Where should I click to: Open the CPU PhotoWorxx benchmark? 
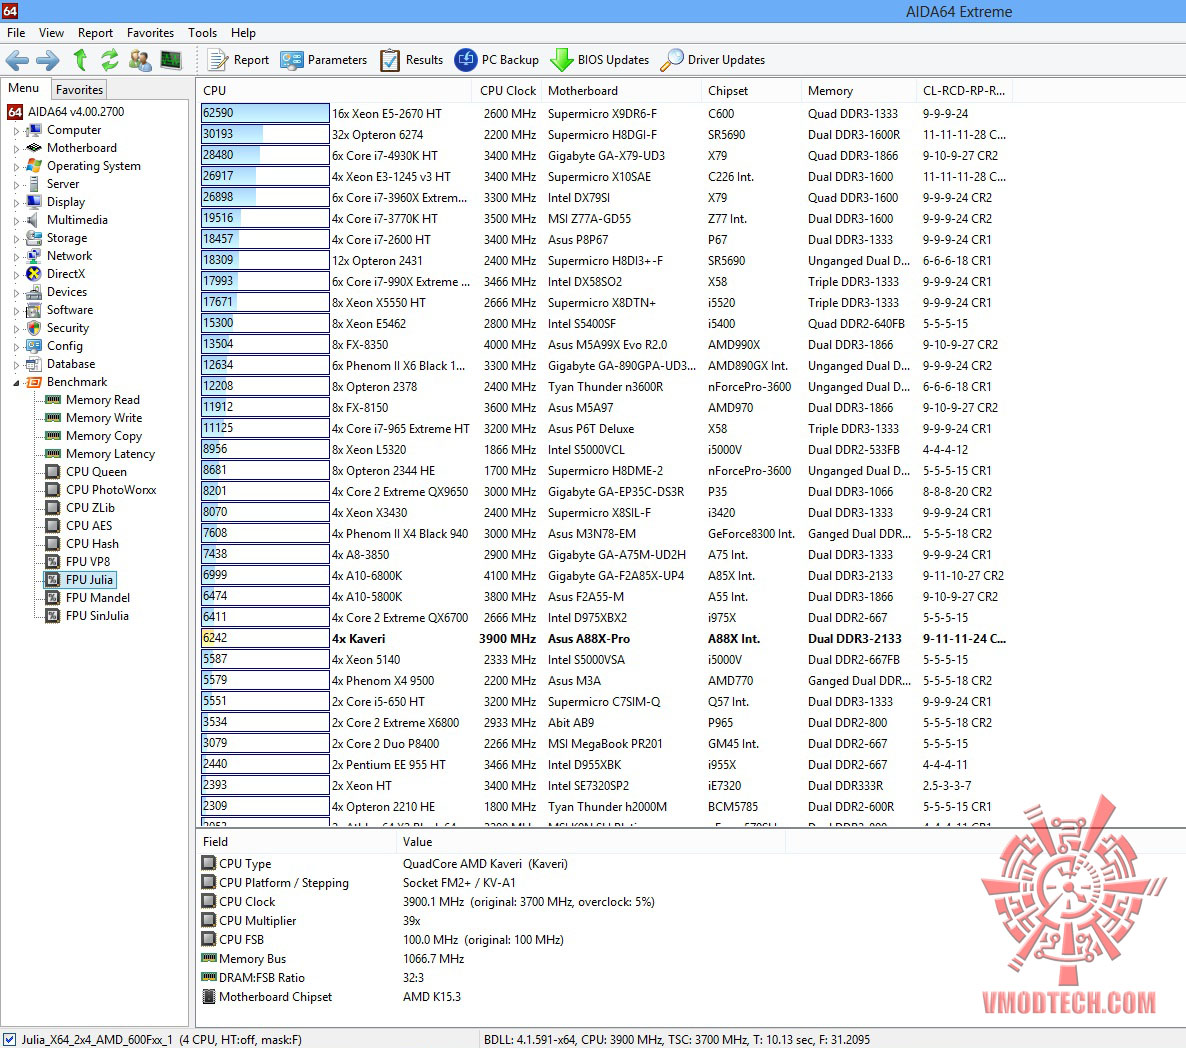click(x=101, y=490)
